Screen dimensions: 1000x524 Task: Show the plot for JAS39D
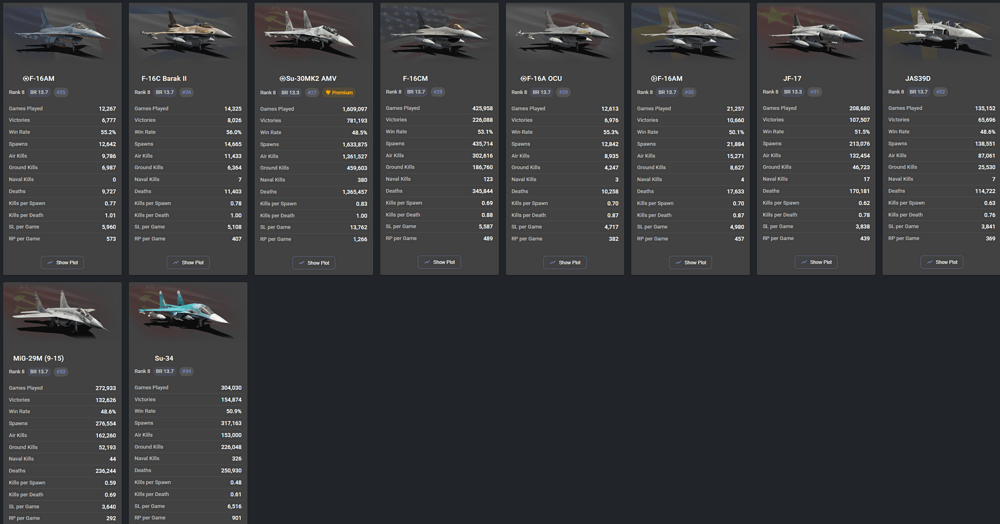pos(942,262)
